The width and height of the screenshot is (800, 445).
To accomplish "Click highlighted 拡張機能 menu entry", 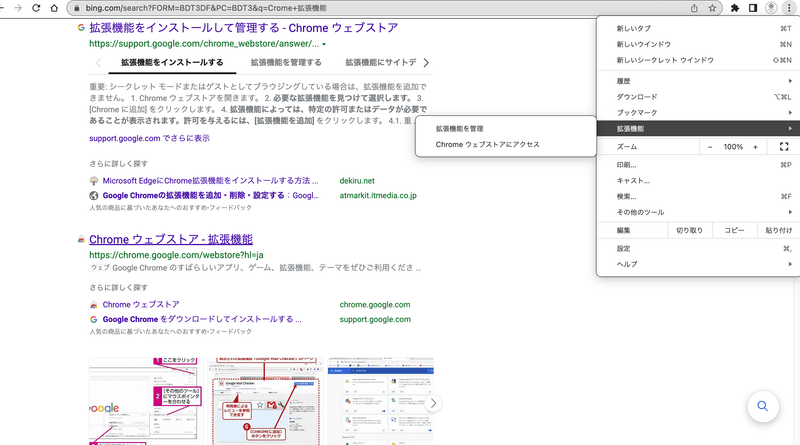I will coord(698,129).
